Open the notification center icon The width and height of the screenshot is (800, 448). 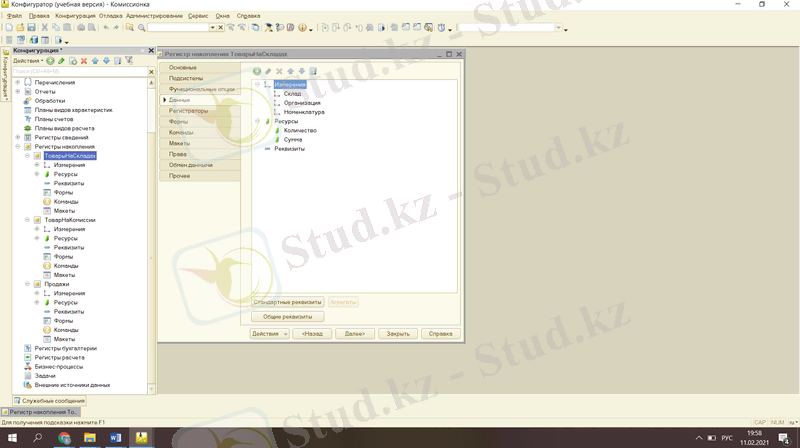tap(784, 438)
